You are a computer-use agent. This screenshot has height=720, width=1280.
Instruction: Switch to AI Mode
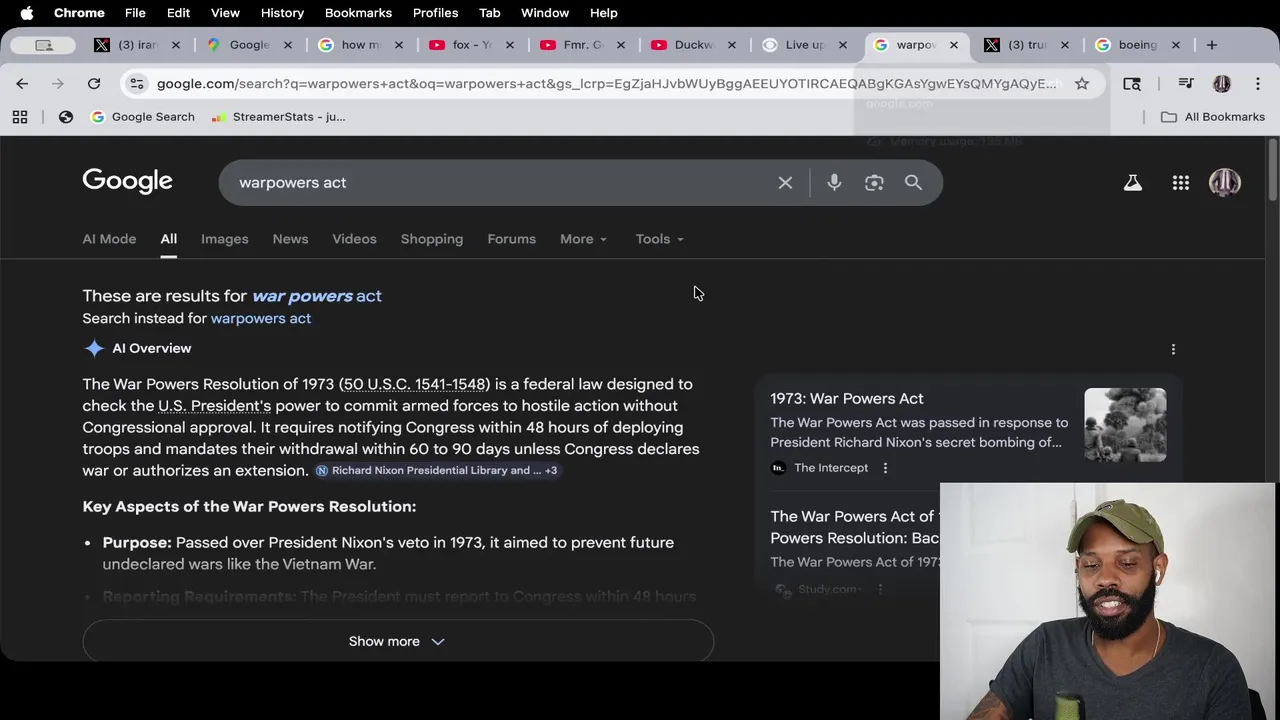(x=109, y=239)
